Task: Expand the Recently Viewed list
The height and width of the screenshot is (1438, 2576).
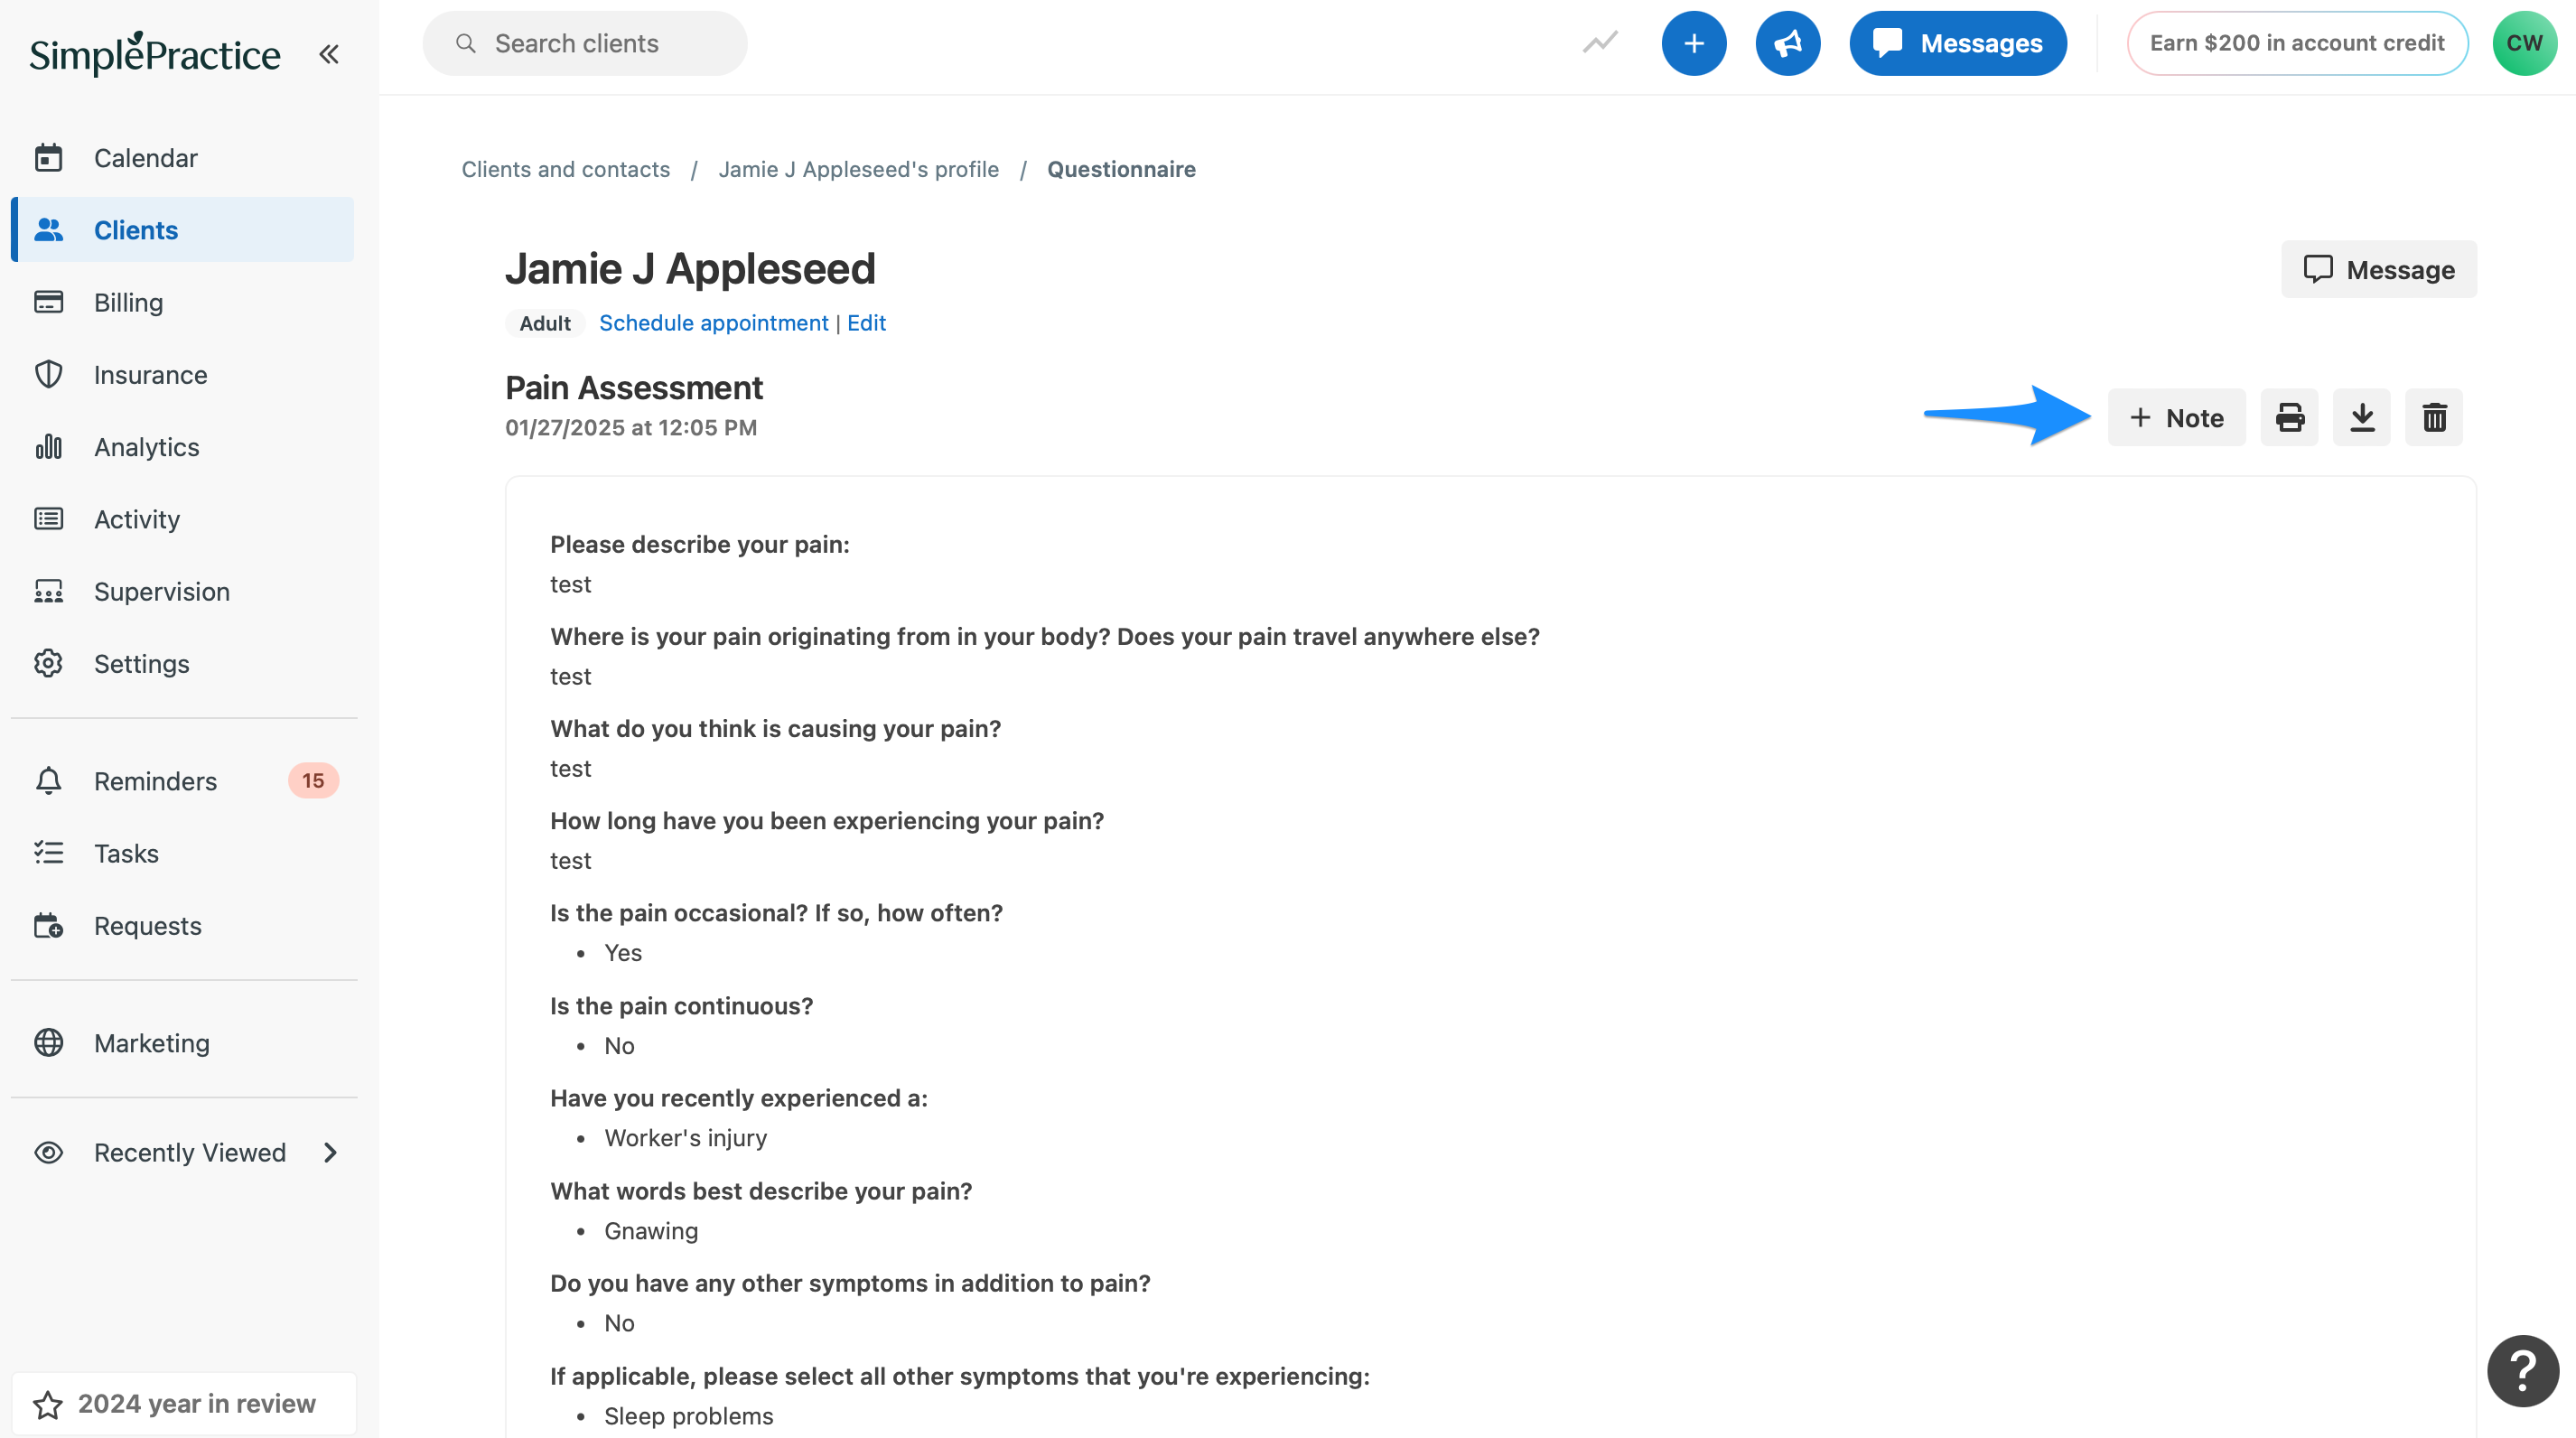Action: tap(330, 1153)
